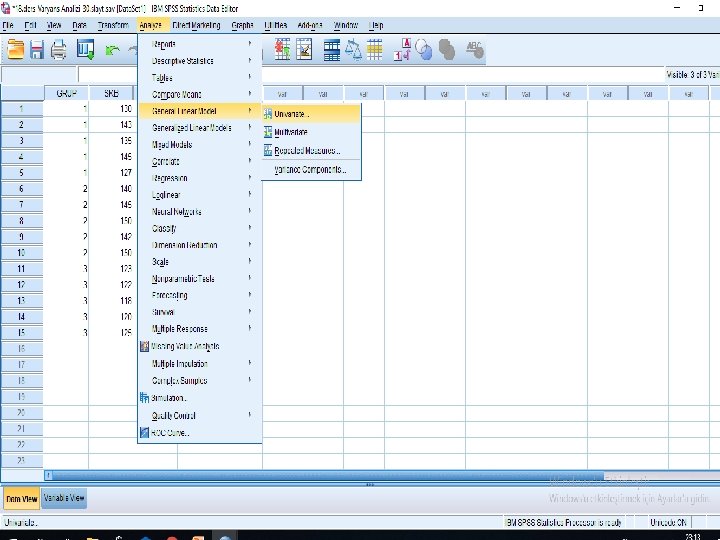Open the ROC Curve menu entry
The width and height of the screenshot is (720, 540).
(200, 433)
